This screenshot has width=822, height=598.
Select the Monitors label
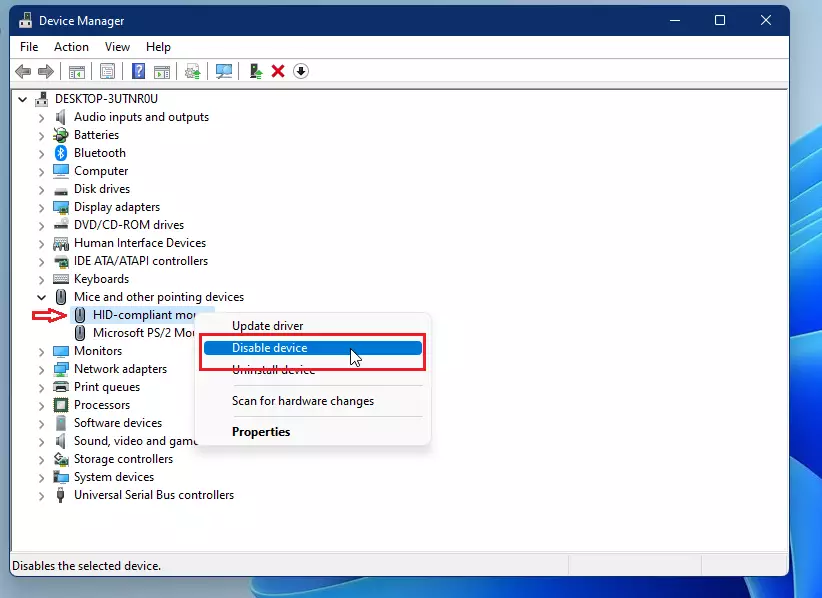(x=98, y=351)
